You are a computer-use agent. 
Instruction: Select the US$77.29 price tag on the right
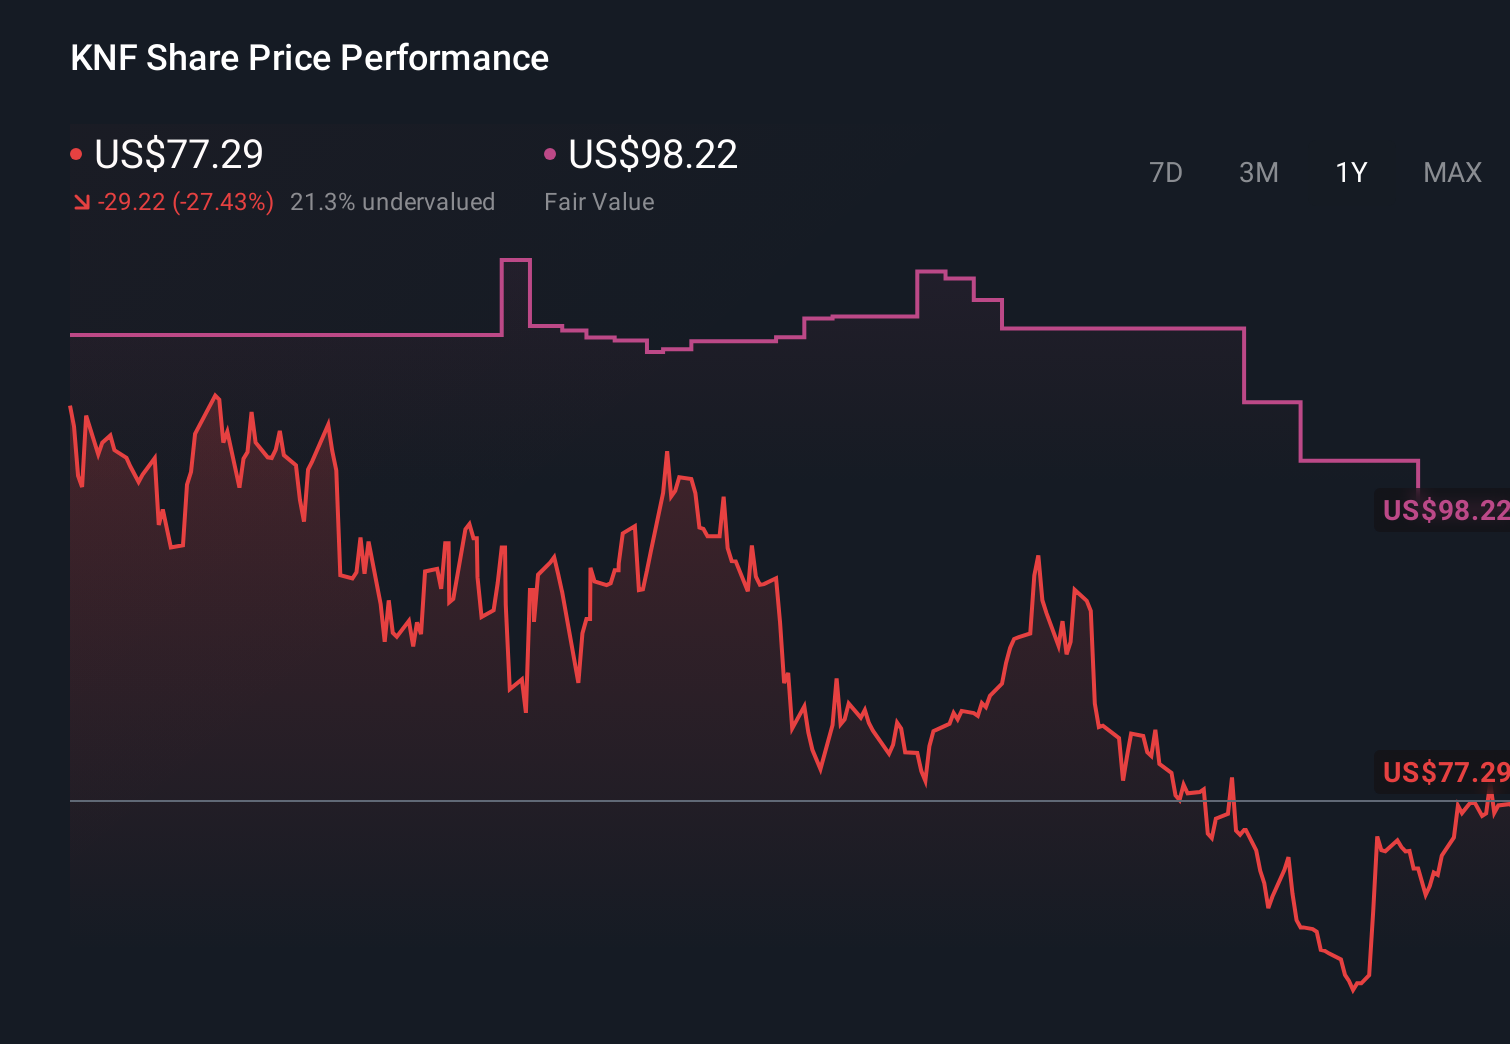coord(1445,772)
